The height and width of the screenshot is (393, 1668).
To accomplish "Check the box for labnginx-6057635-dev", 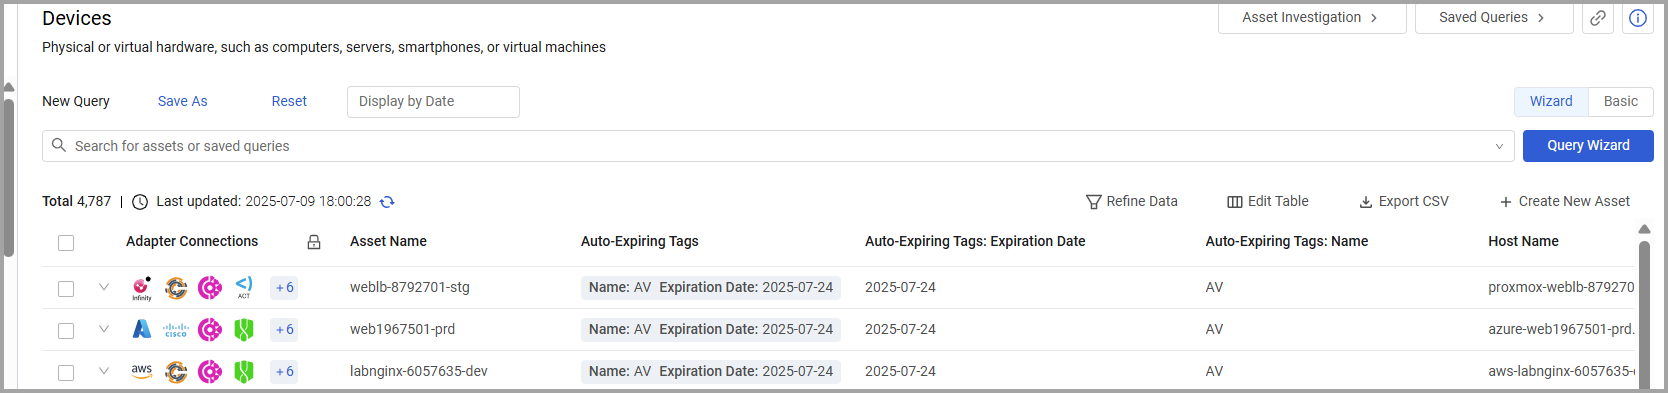I will click(x=66, y=373).
